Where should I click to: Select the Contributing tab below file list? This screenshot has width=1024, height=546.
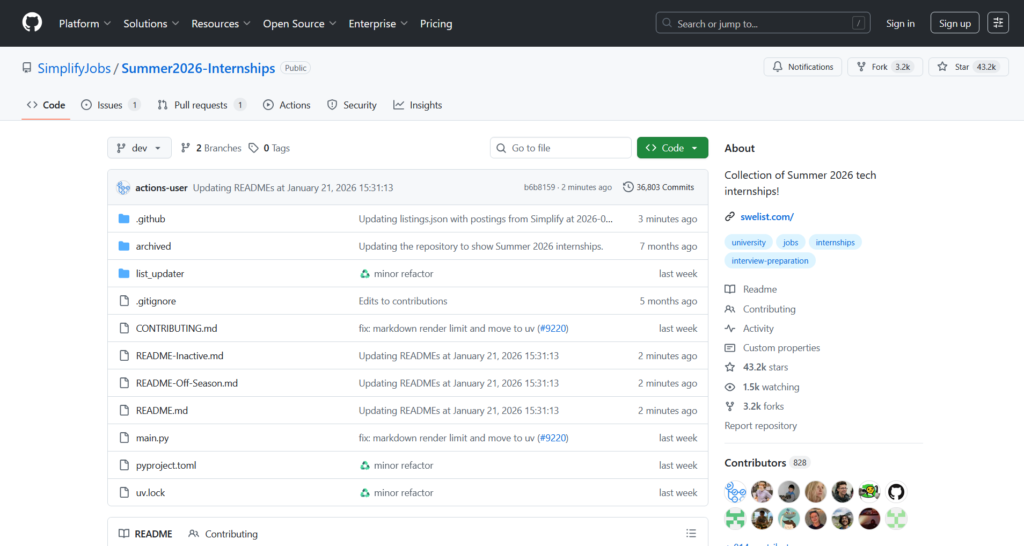point(223,534)
